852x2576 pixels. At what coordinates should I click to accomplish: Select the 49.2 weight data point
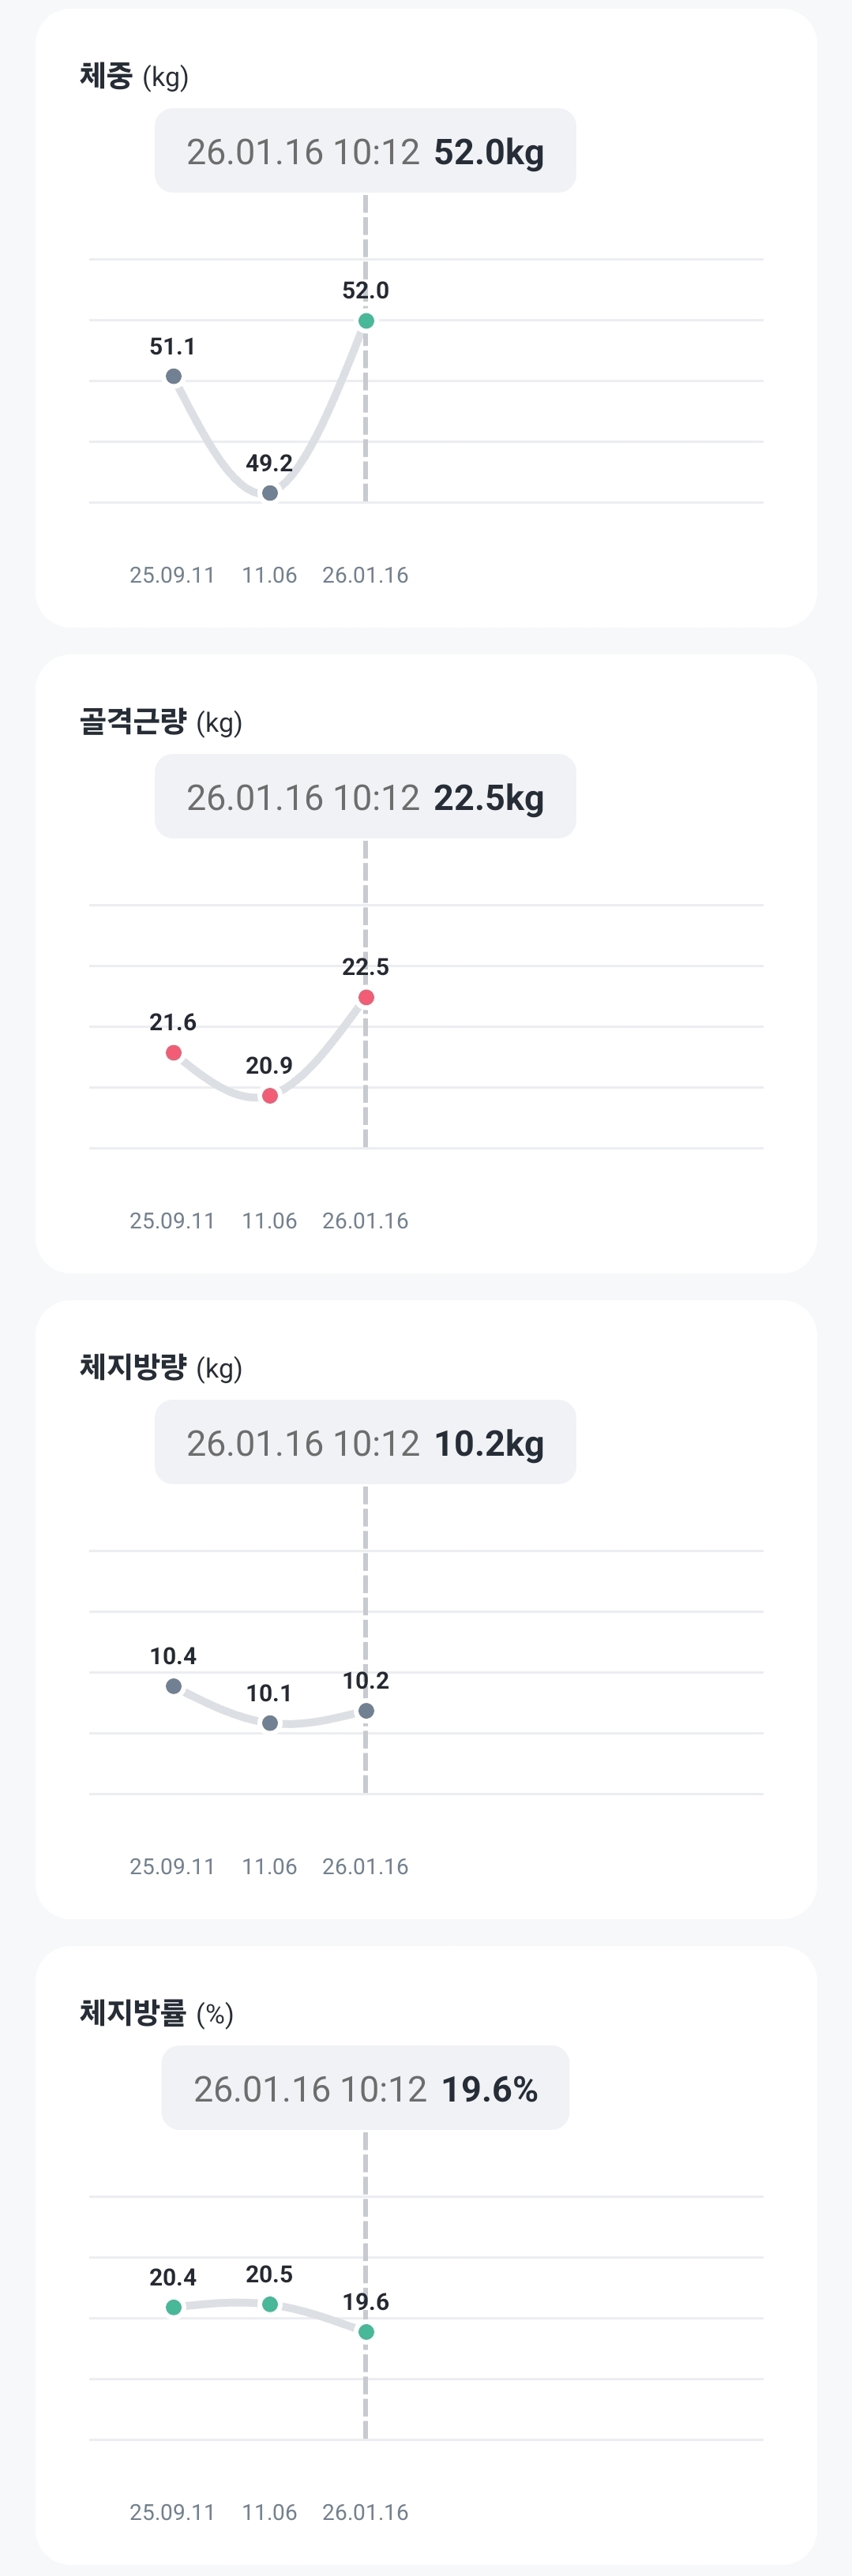(270, 493)
